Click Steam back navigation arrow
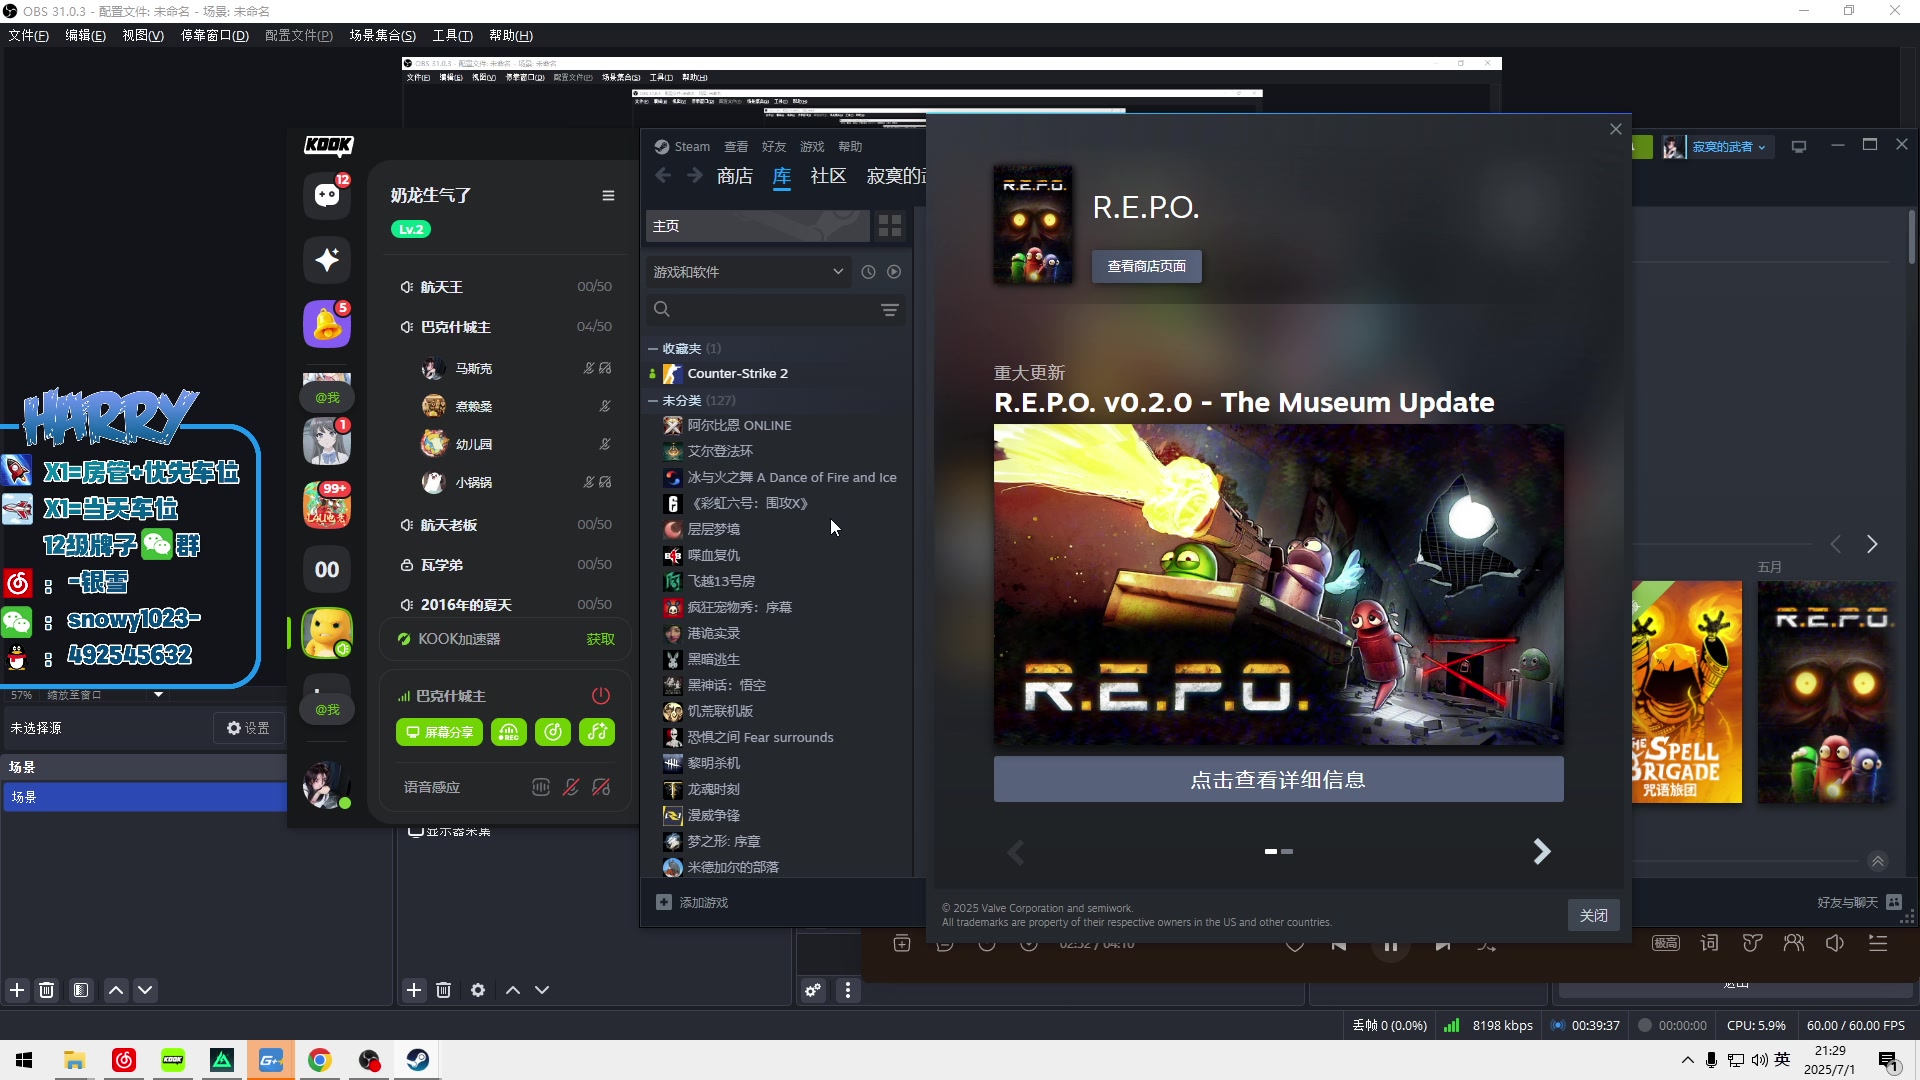This screenshot has height=1080, width=1920. 663,176
